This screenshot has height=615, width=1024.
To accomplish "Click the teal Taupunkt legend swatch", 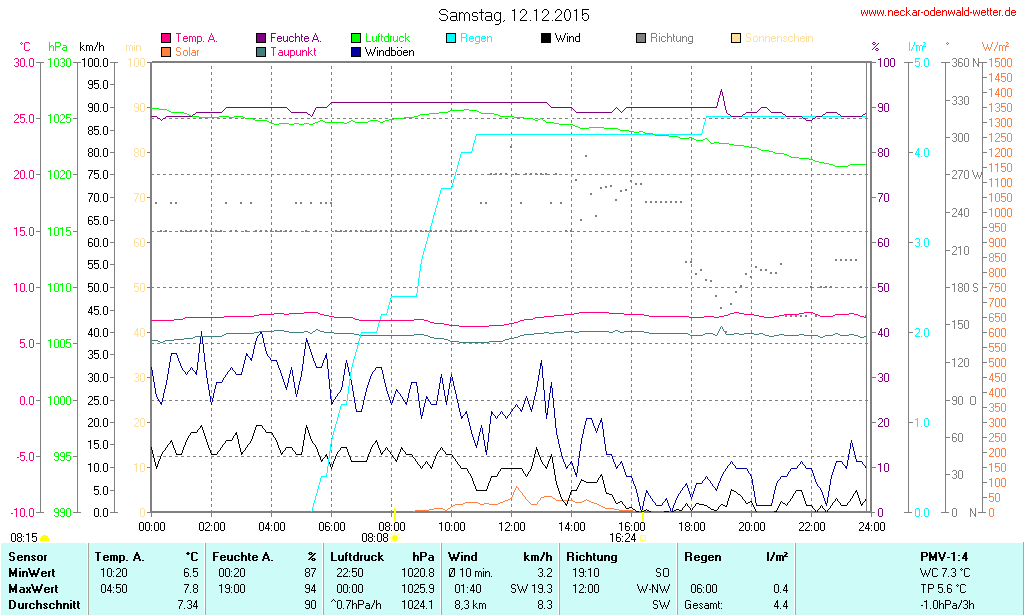I will point(261,52).
